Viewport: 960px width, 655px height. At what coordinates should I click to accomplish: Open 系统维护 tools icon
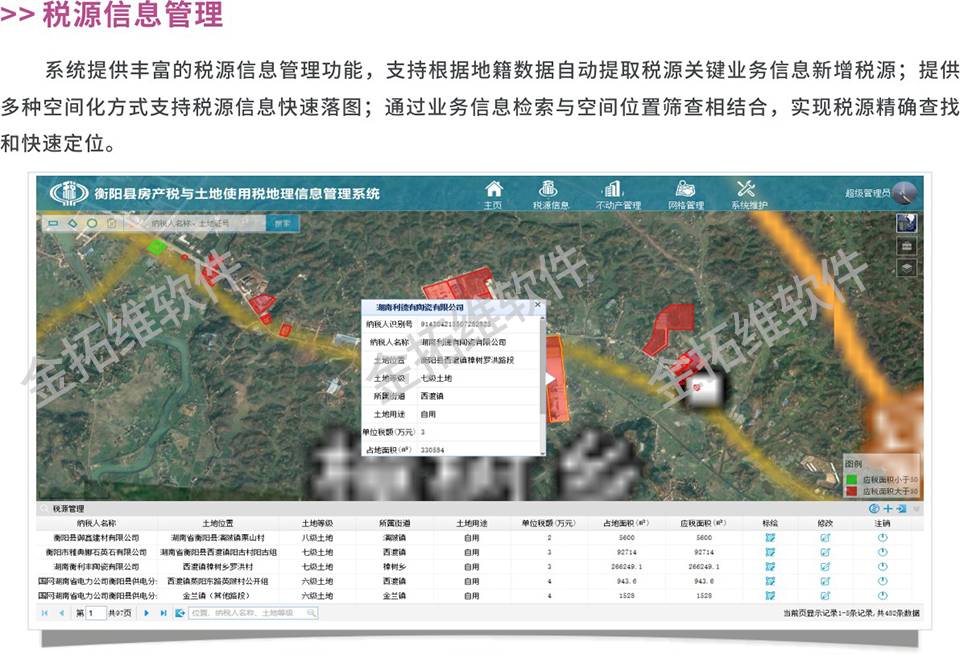748,193
